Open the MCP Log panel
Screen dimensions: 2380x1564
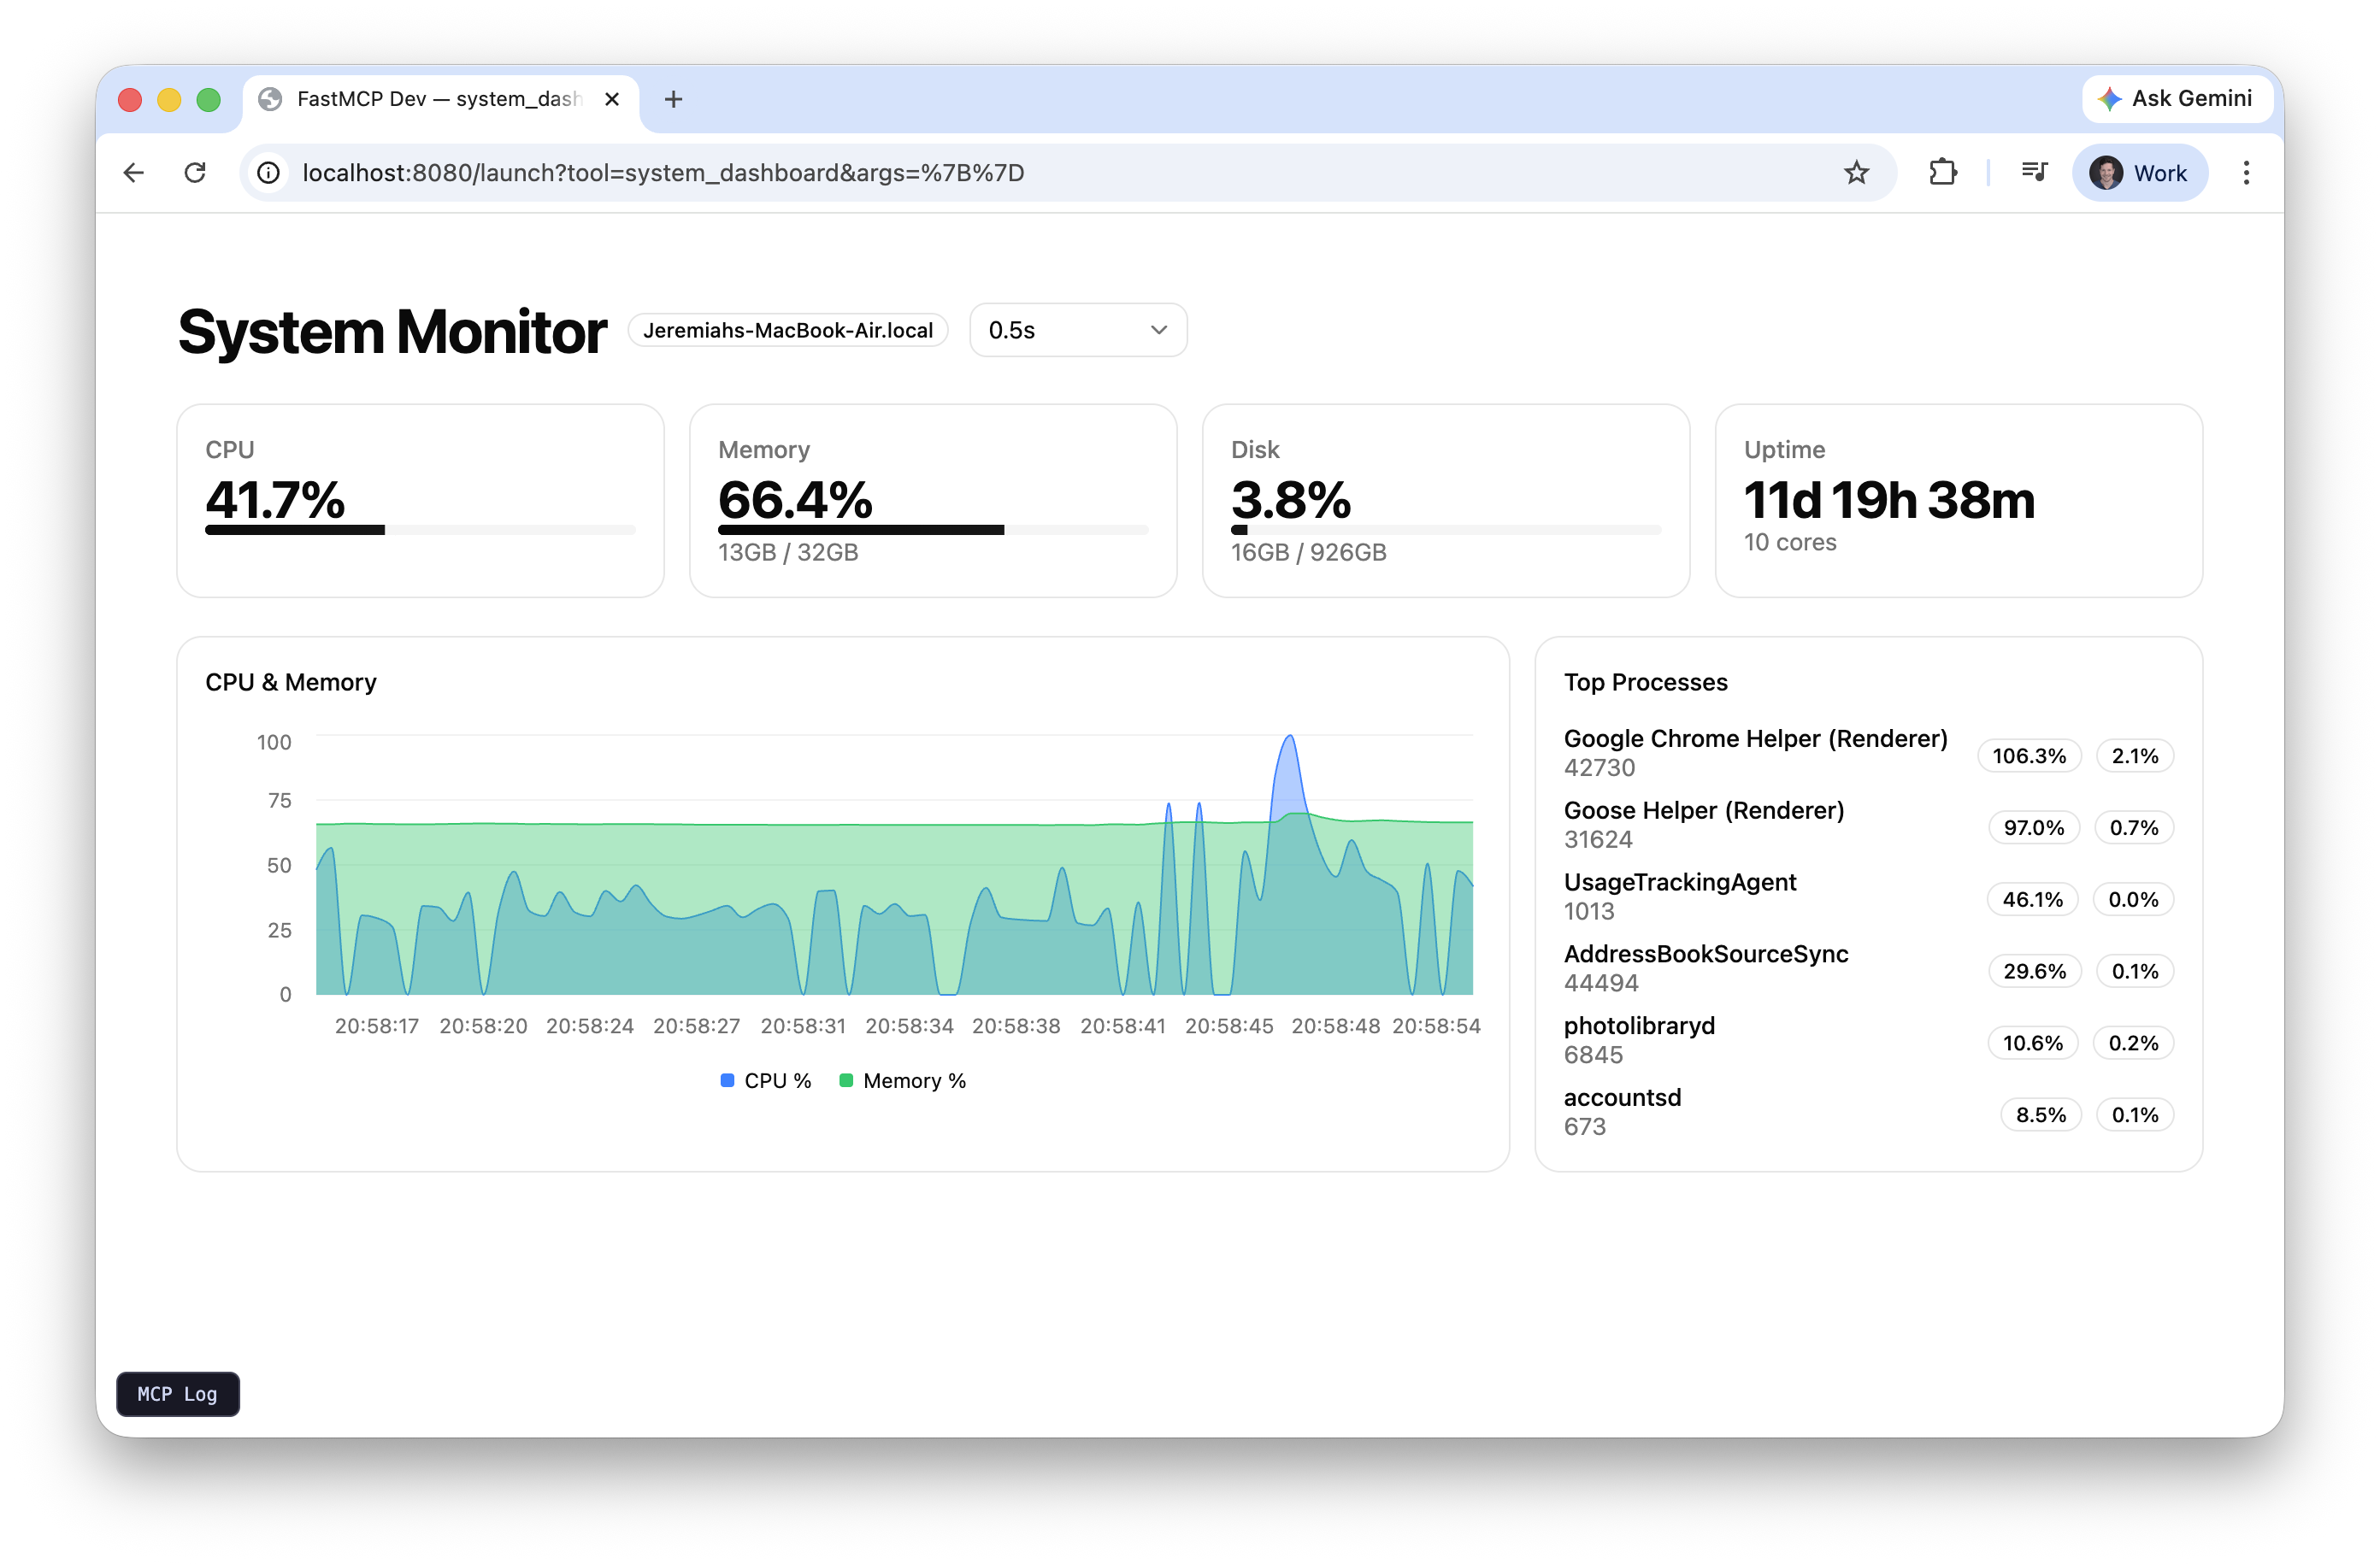coord(177,1394)
